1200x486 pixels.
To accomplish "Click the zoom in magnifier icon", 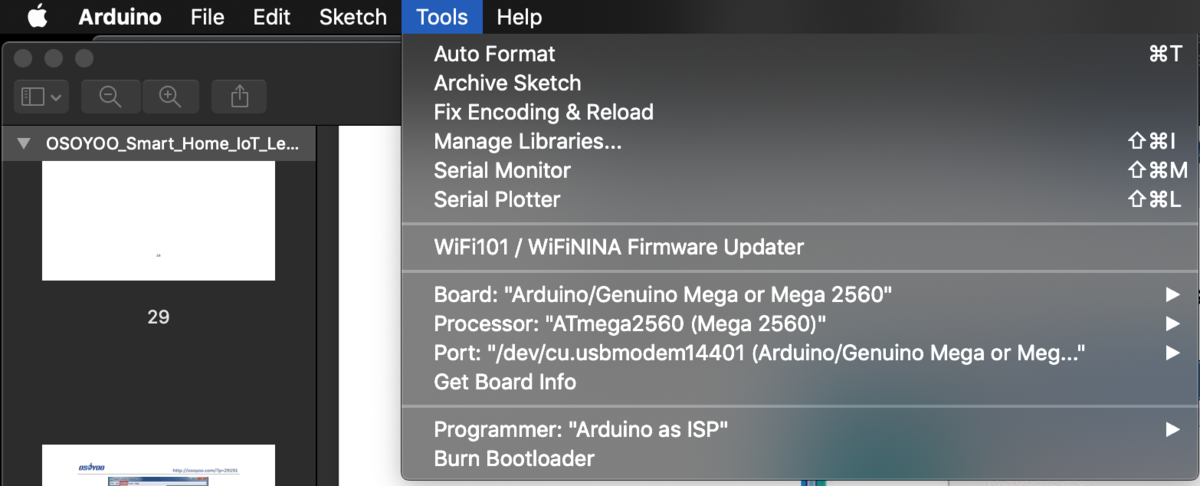I will [170, 97].
